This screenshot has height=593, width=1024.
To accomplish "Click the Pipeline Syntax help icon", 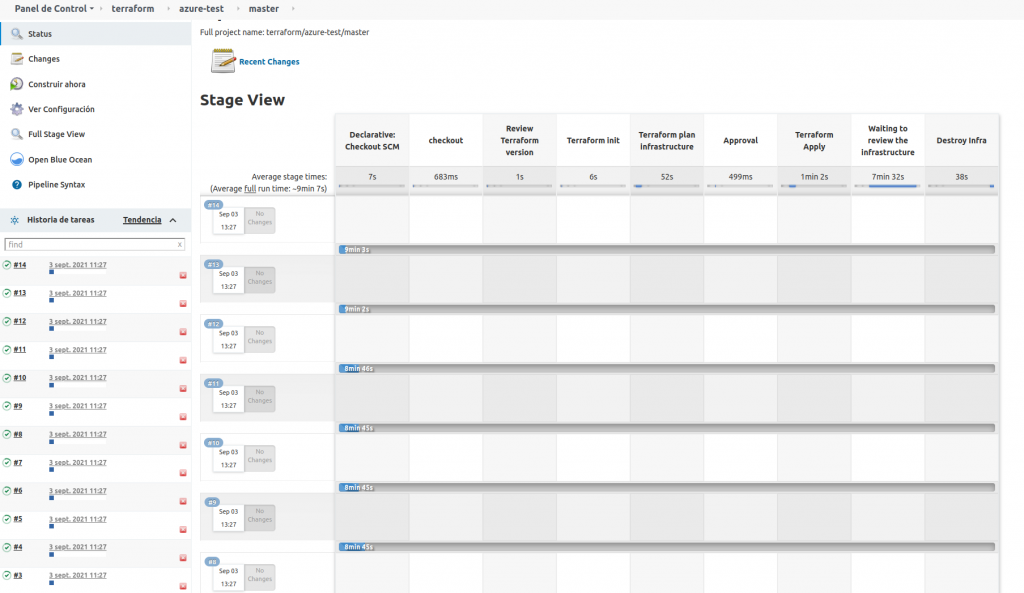I will [17, 184].
